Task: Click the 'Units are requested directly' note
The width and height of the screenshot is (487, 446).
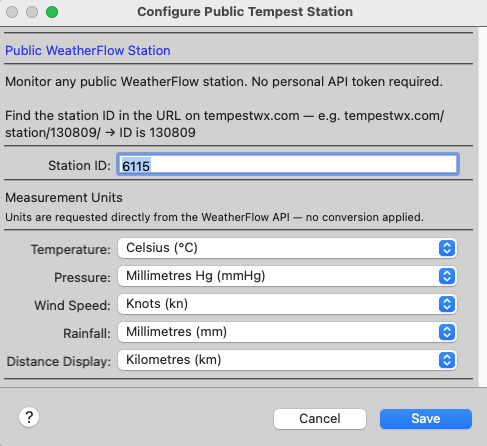Action: 214,217
